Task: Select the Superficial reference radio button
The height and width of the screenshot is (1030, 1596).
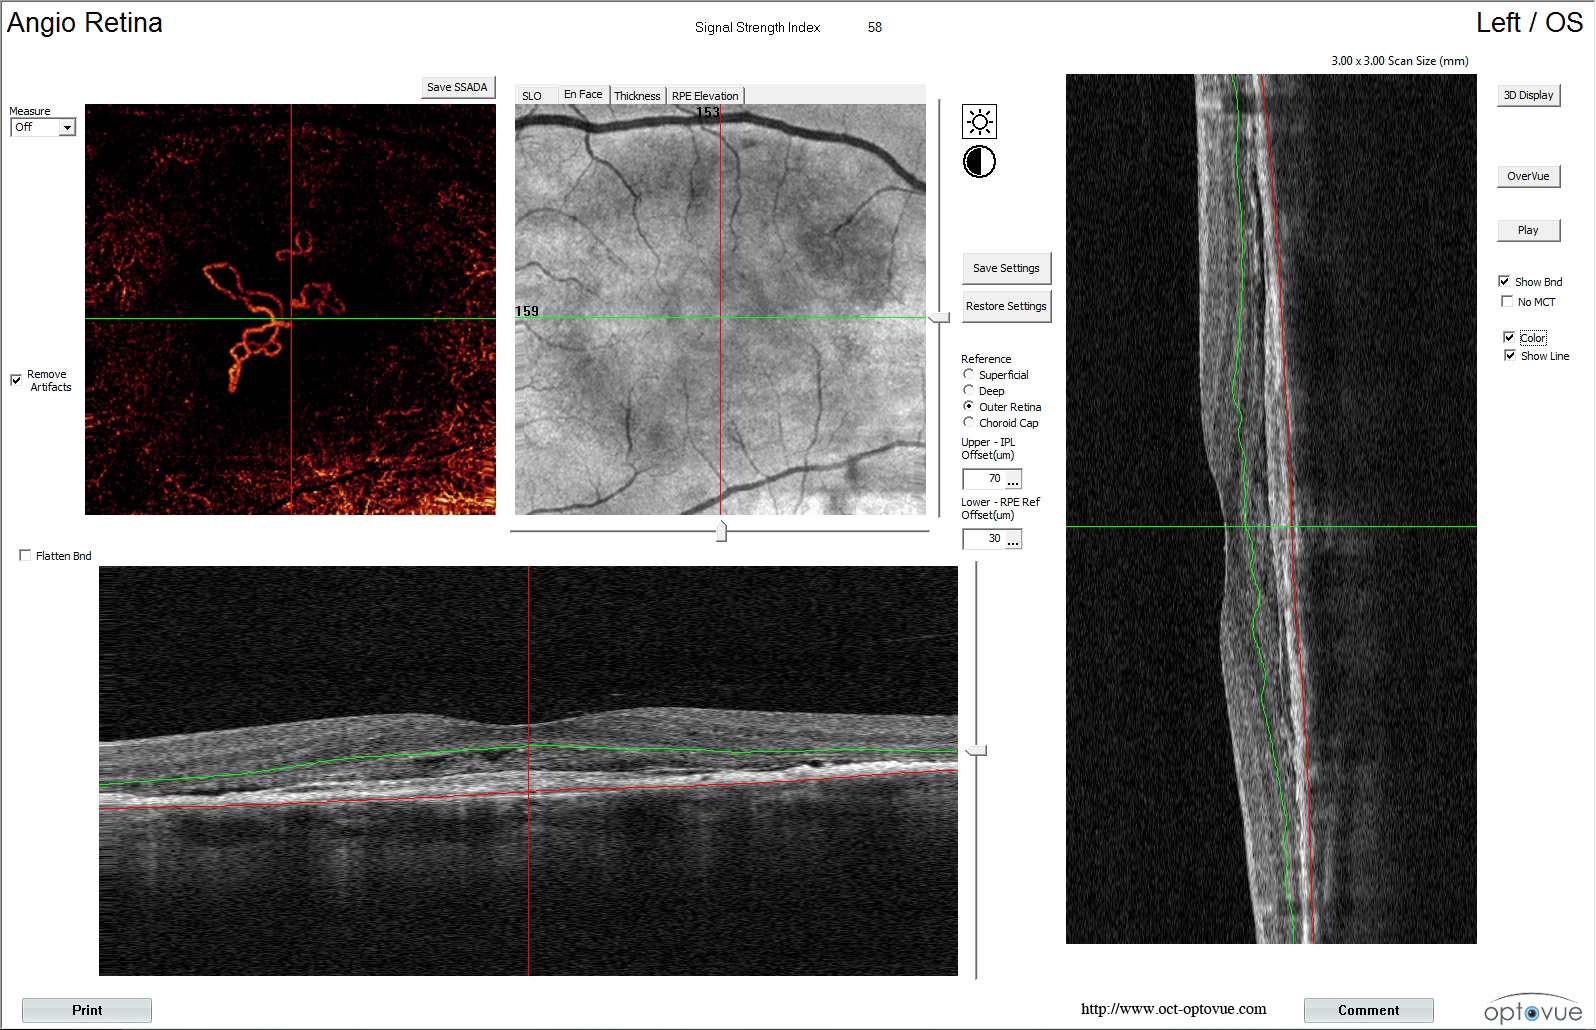Action: point(968,374)
